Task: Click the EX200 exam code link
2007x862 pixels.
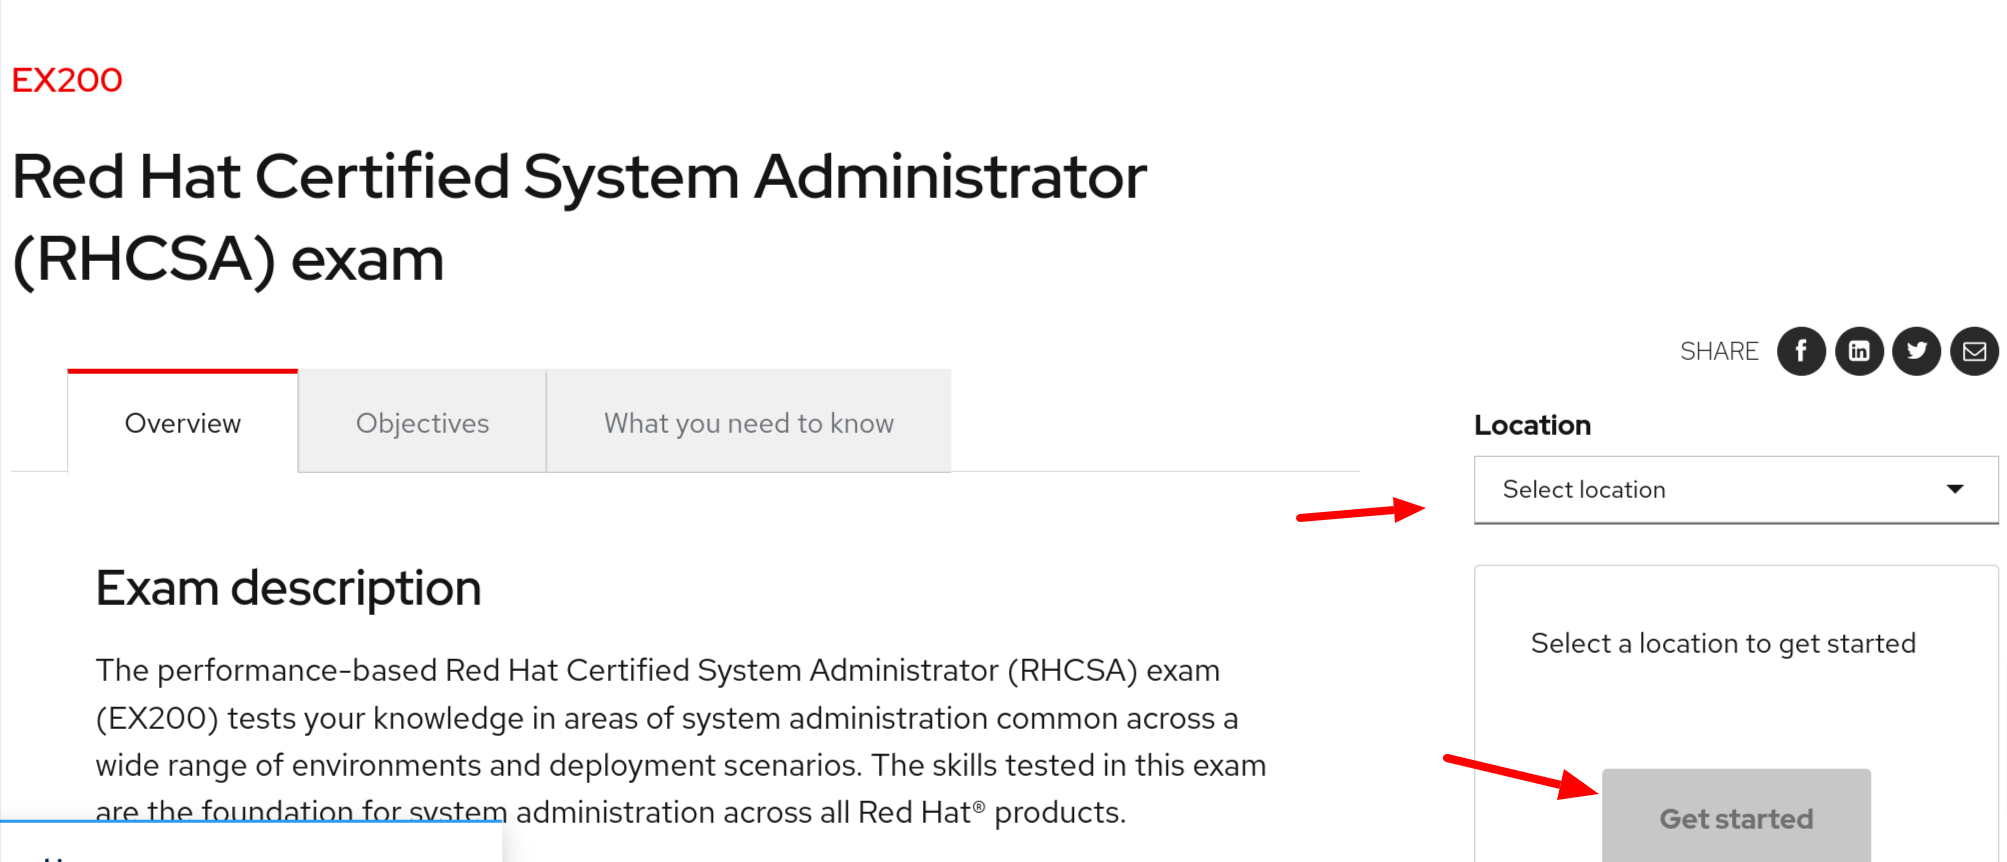Action: (x=65, y=80)
